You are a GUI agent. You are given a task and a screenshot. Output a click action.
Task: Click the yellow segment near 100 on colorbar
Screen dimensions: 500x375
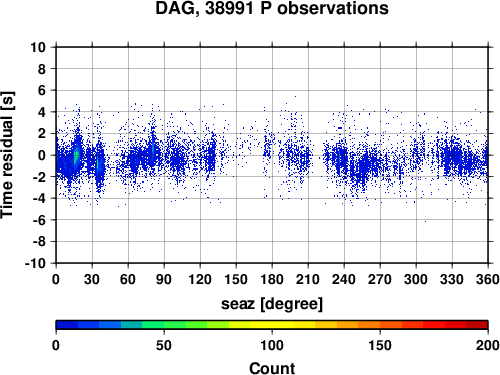point(272,325)
